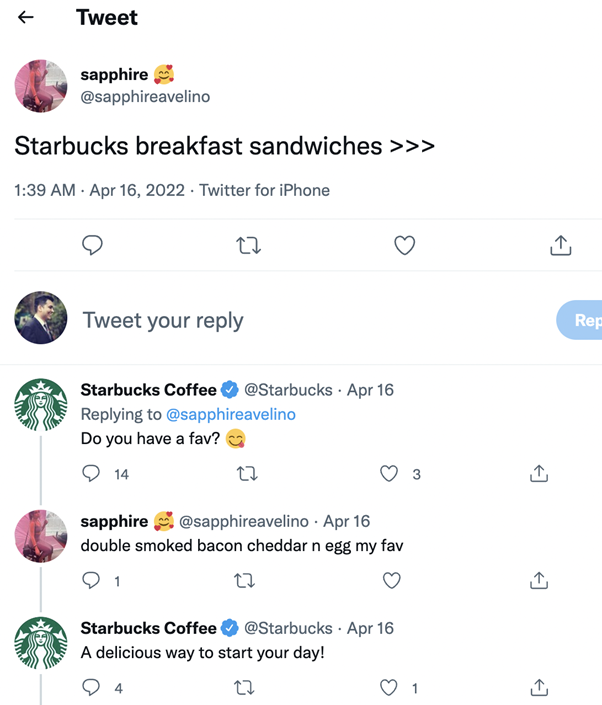602x705 pixels.
Task: Click the blue Reply button
Action: pyautogui.click(x=581, y=320)
